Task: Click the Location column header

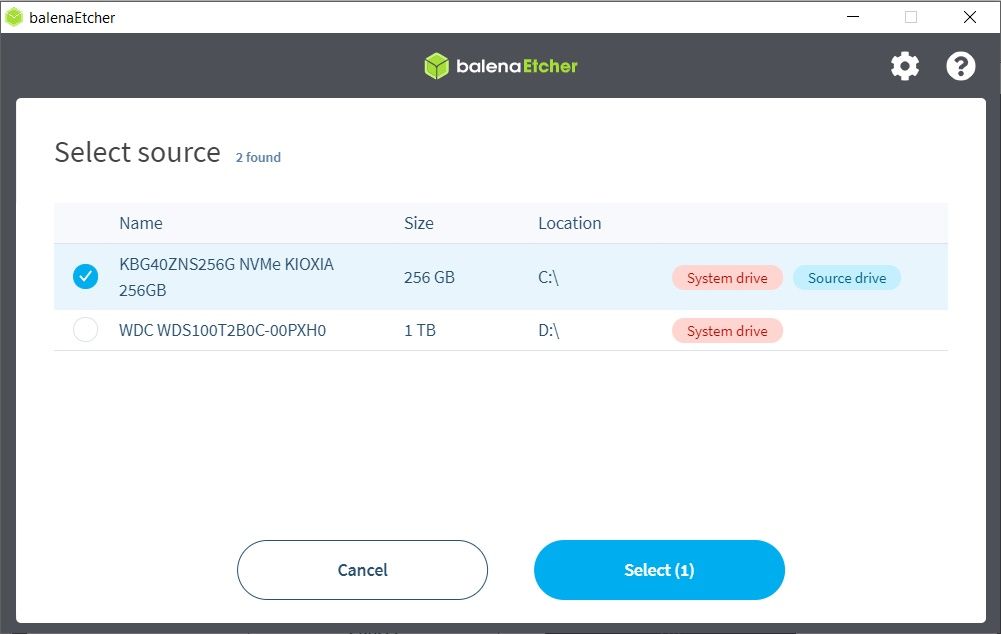Action: pos(569,223)
